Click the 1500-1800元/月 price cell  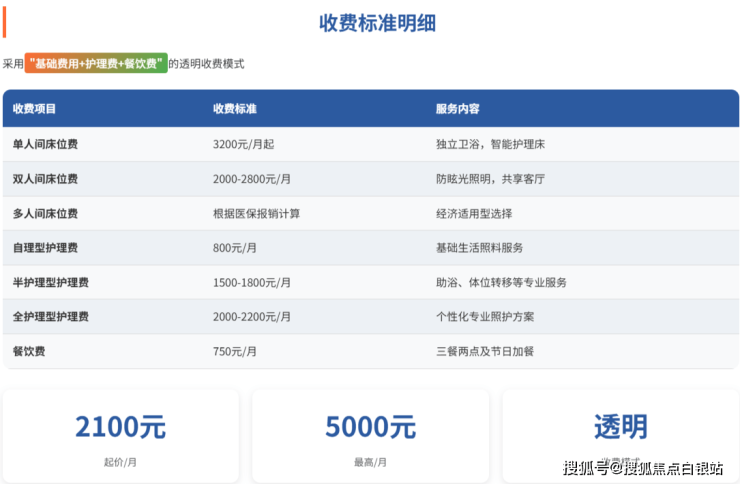252,282
